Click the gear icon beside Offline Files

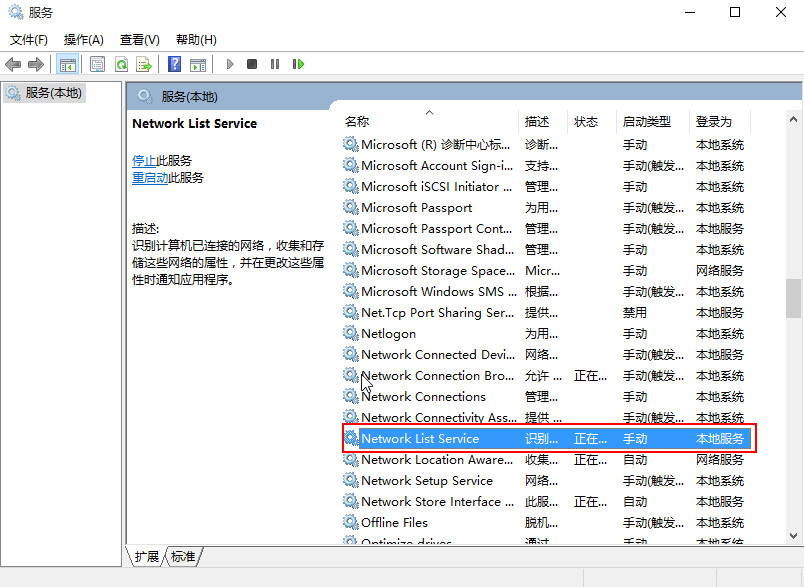351,522
